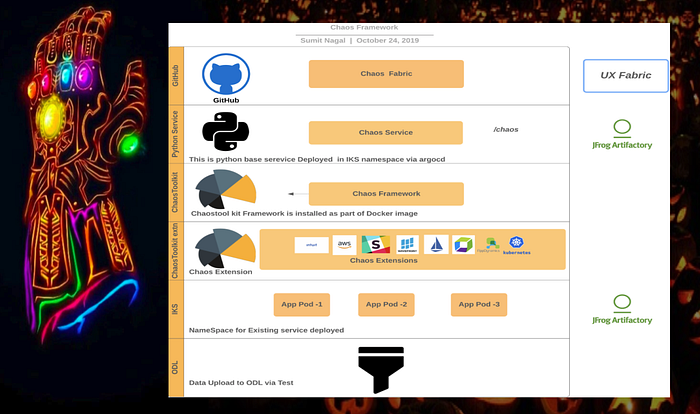Screen dimensions: 700x414
Task: Select the Kubernetes extension icon
Action: (x=517, y=245)
